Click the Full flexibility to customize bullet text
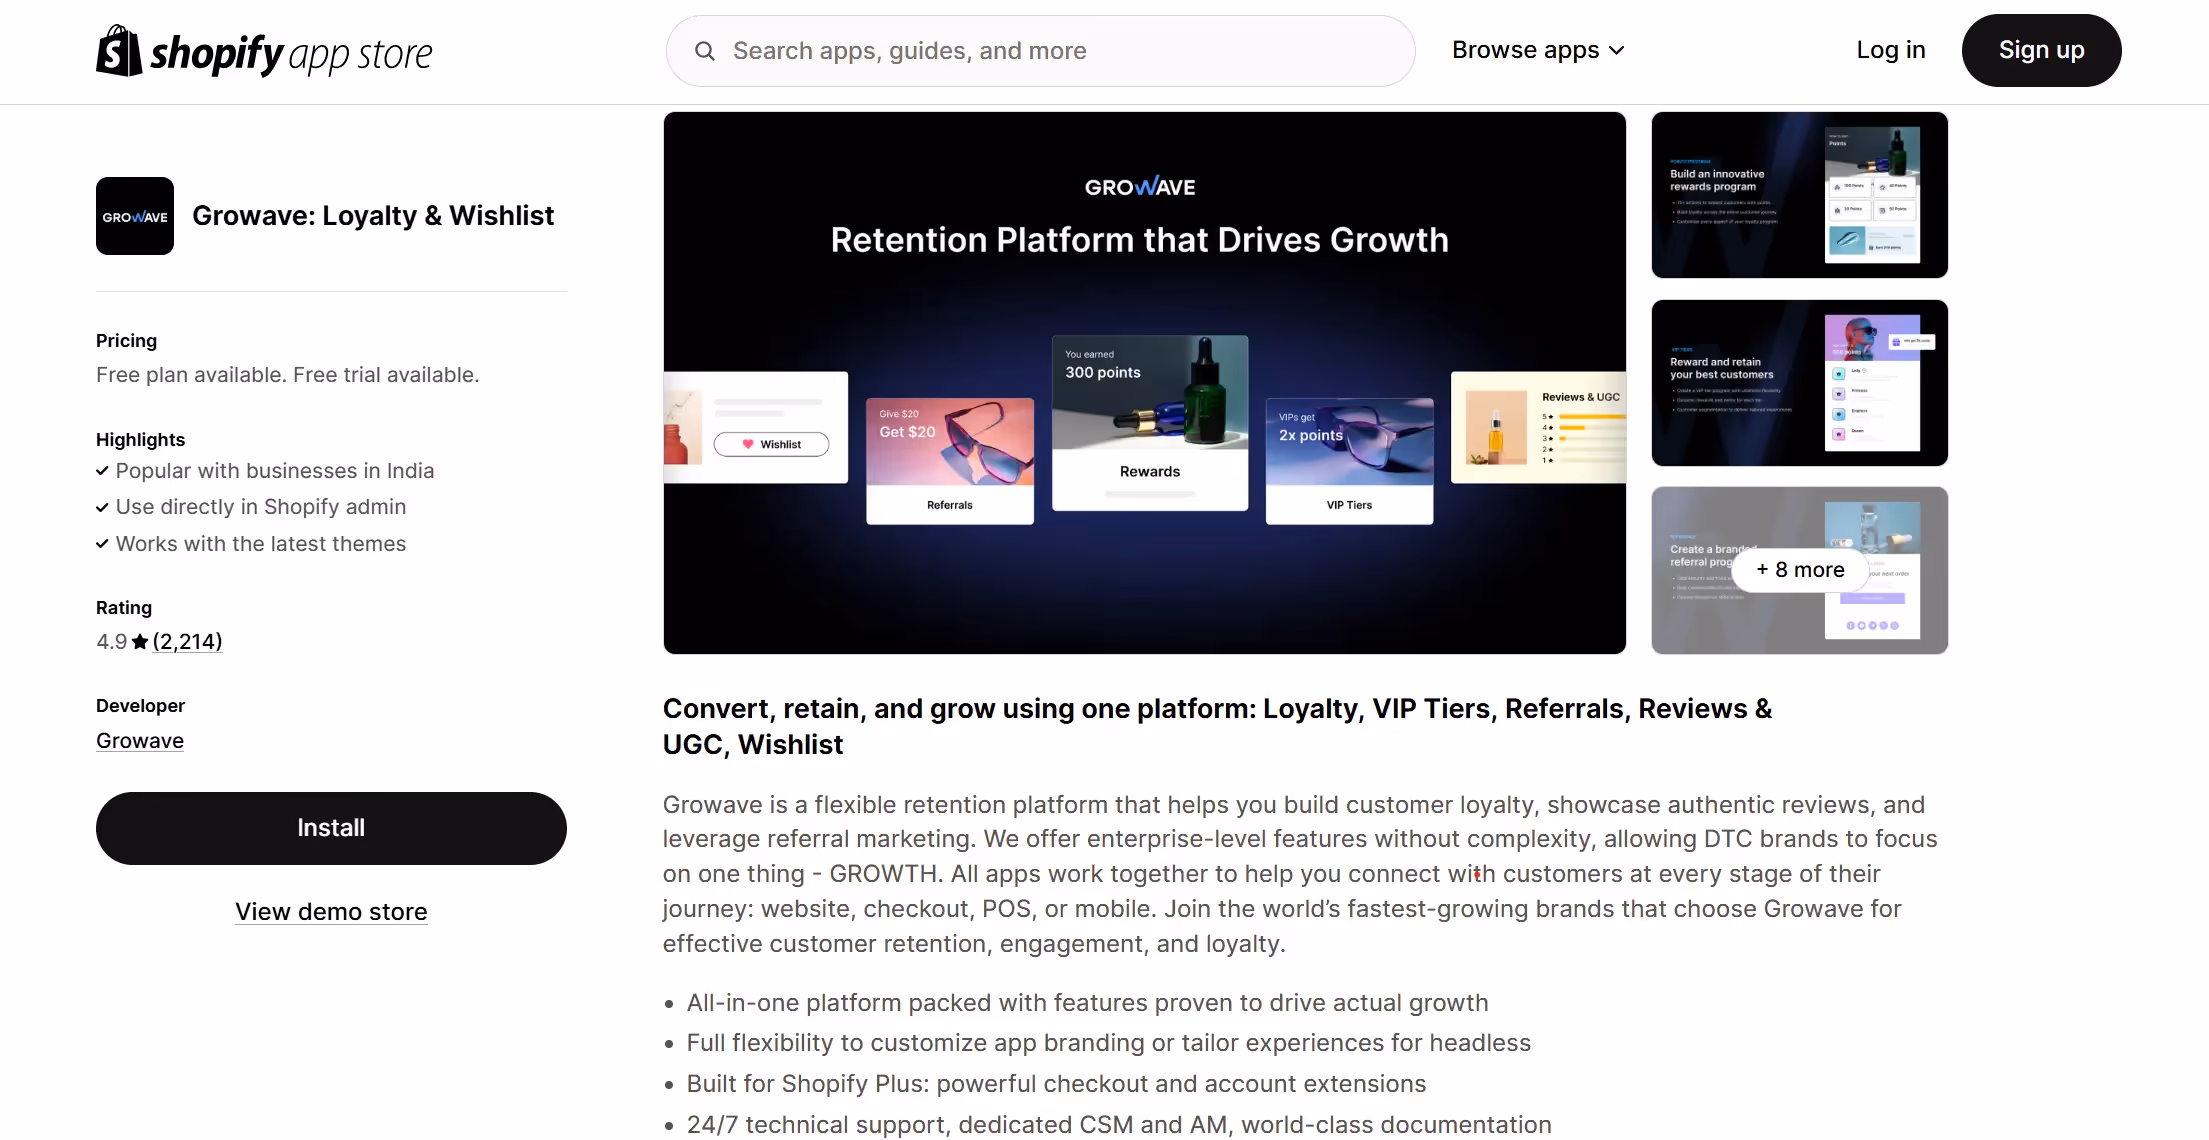Image resolution: width=2209 pixels, height=1140 pixels. click(x=1108, y=1043)
